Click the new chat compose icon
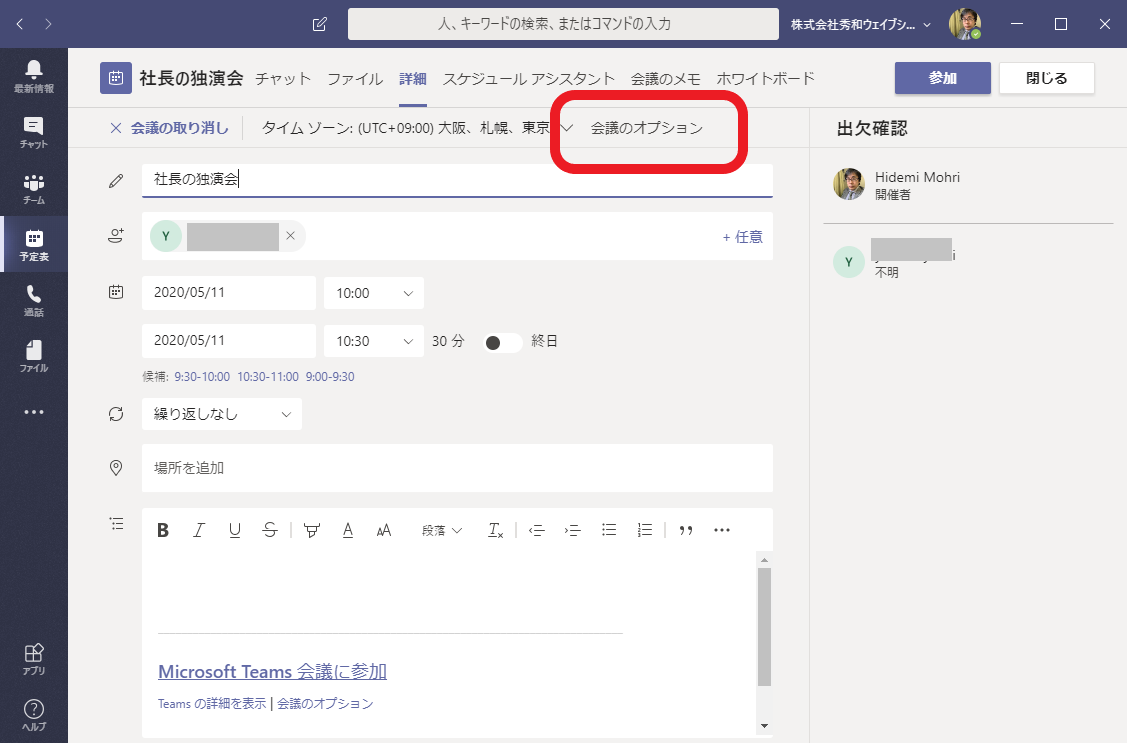1127x743 pixels. point(320,24)
